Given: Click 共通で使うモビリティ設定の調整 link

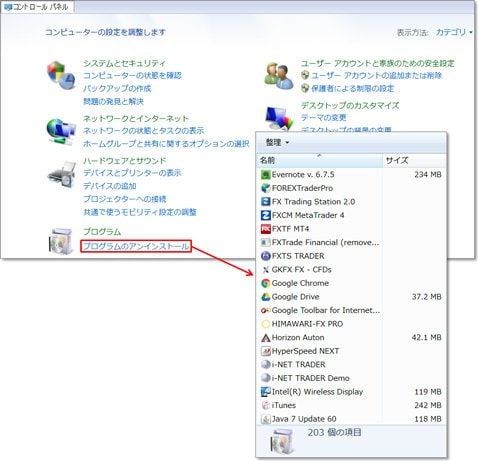Looking at the screenshot, I should coord(140,212).
